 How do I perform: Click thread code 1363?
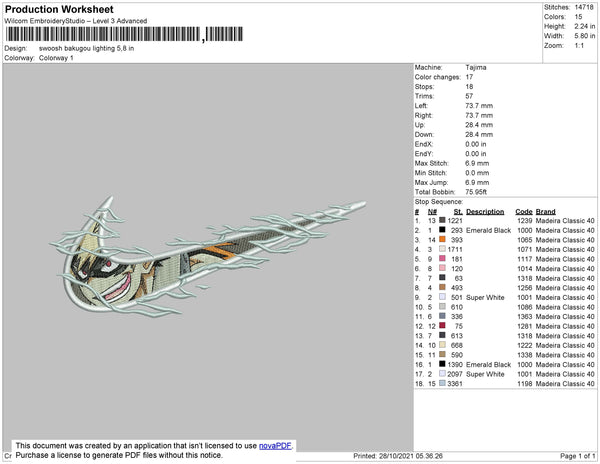(525, 316)
